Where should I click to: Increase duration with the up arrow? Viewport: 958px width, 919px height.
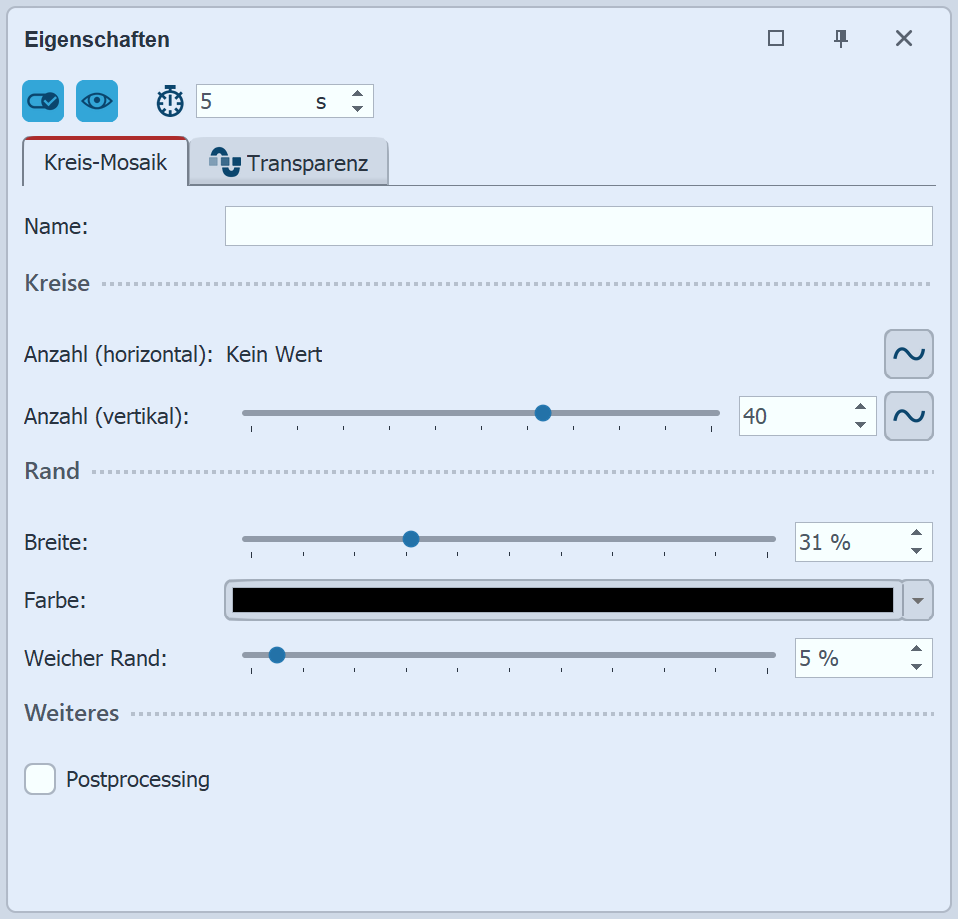357,94
